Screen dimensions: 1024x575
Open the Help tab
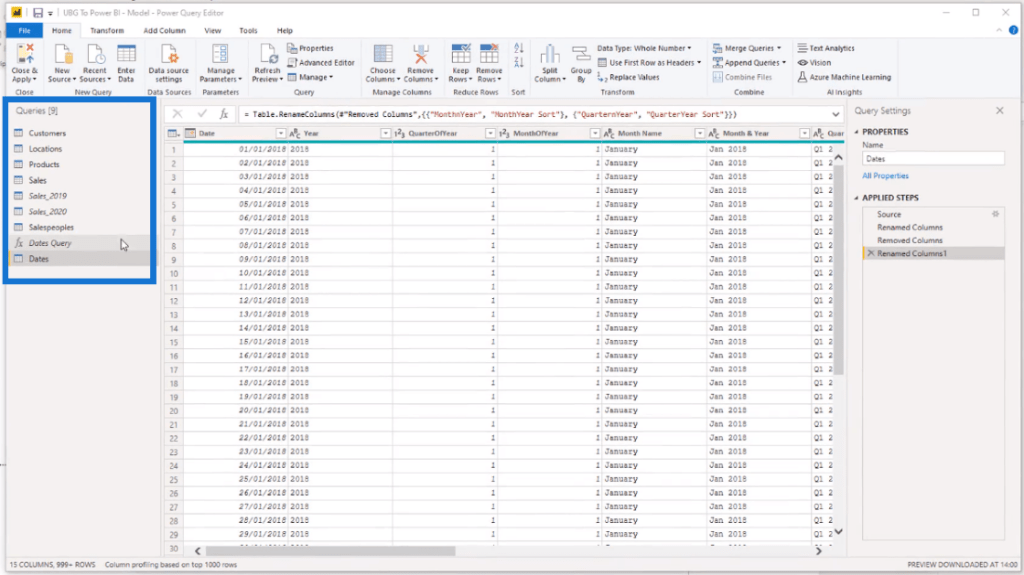[284, 31]
